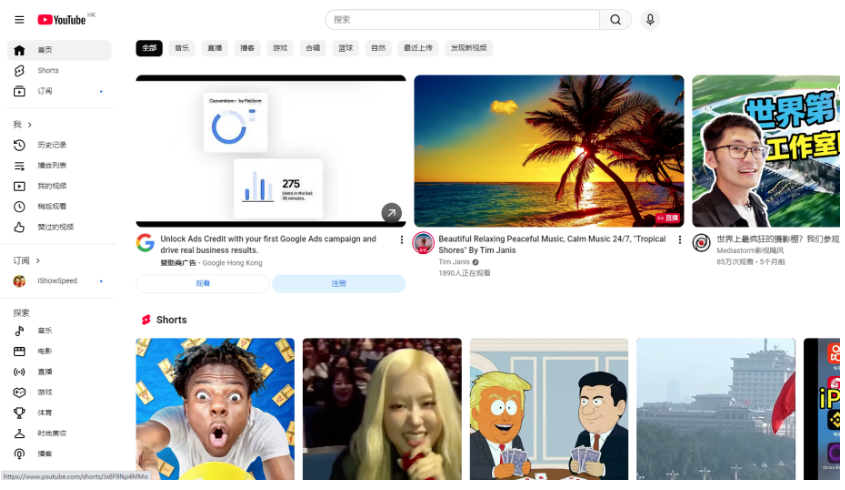This screenshot has width=845, height=490.
Task: Open Beautiful Relaxing Peaceful Music video title
Action: pos(552,244)
